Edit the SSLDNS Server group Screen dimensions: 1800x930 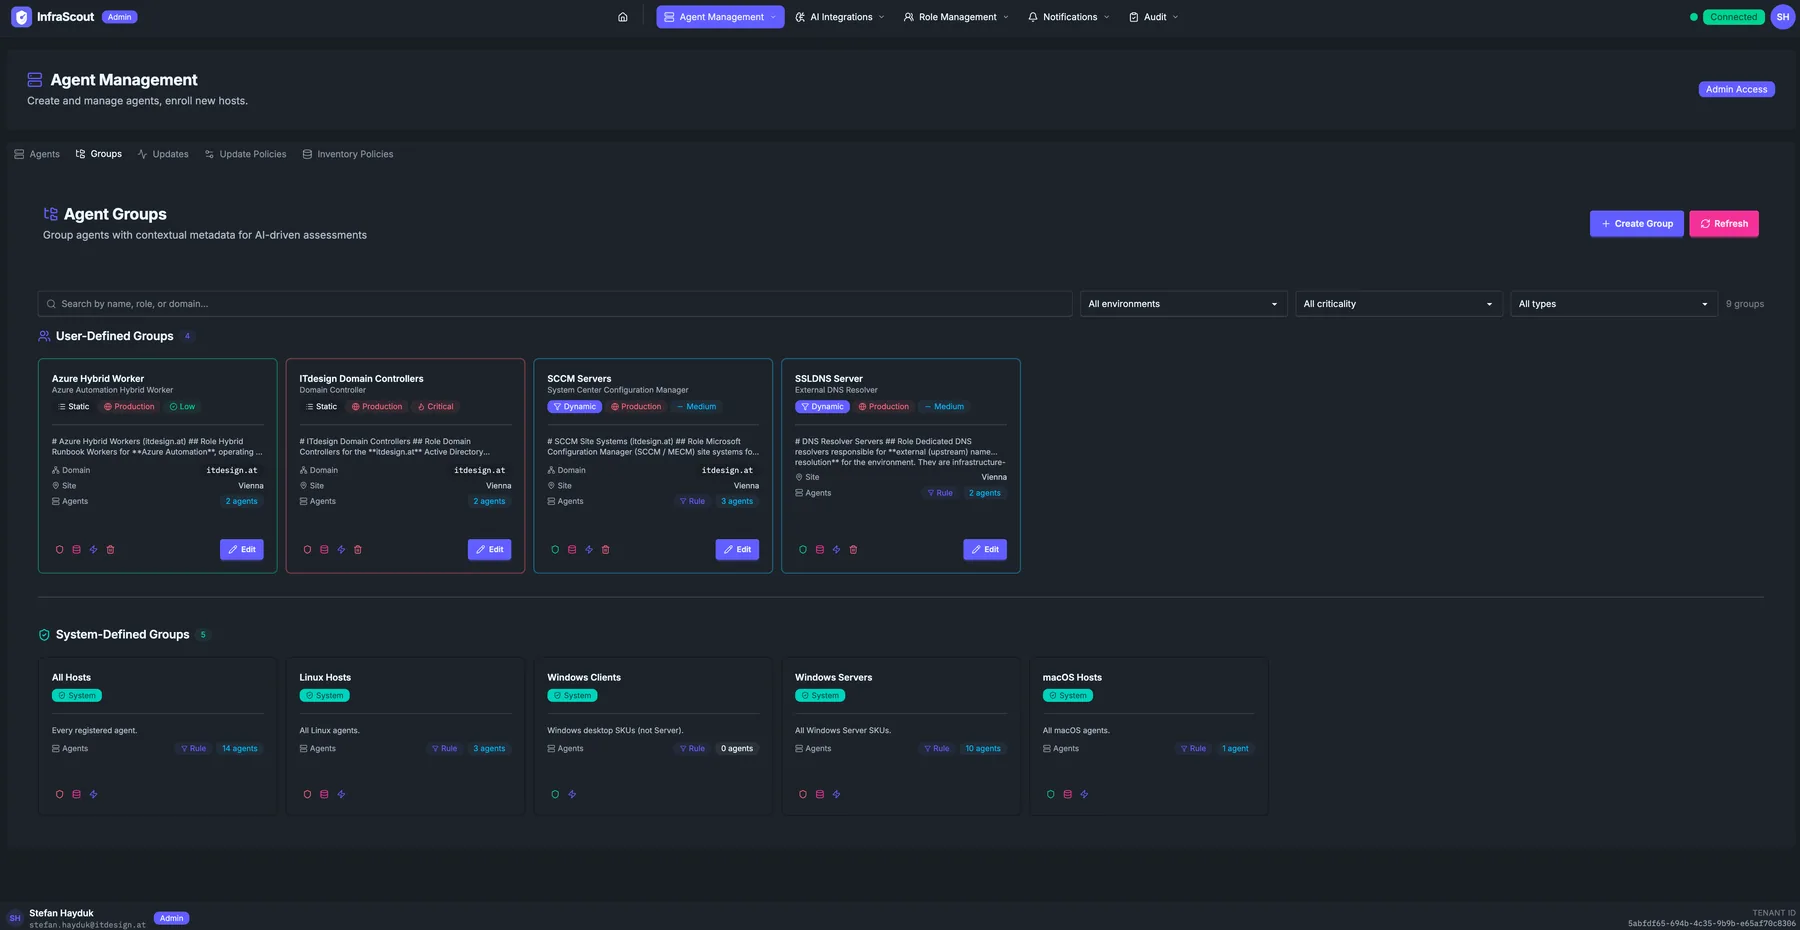click(985, 550)
